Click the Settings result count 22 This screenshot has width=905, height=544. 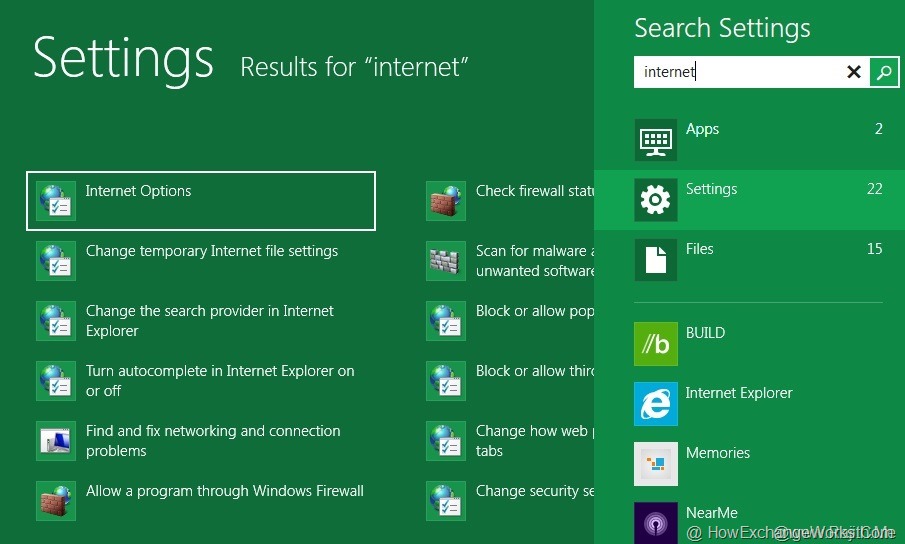coord(874,189)
